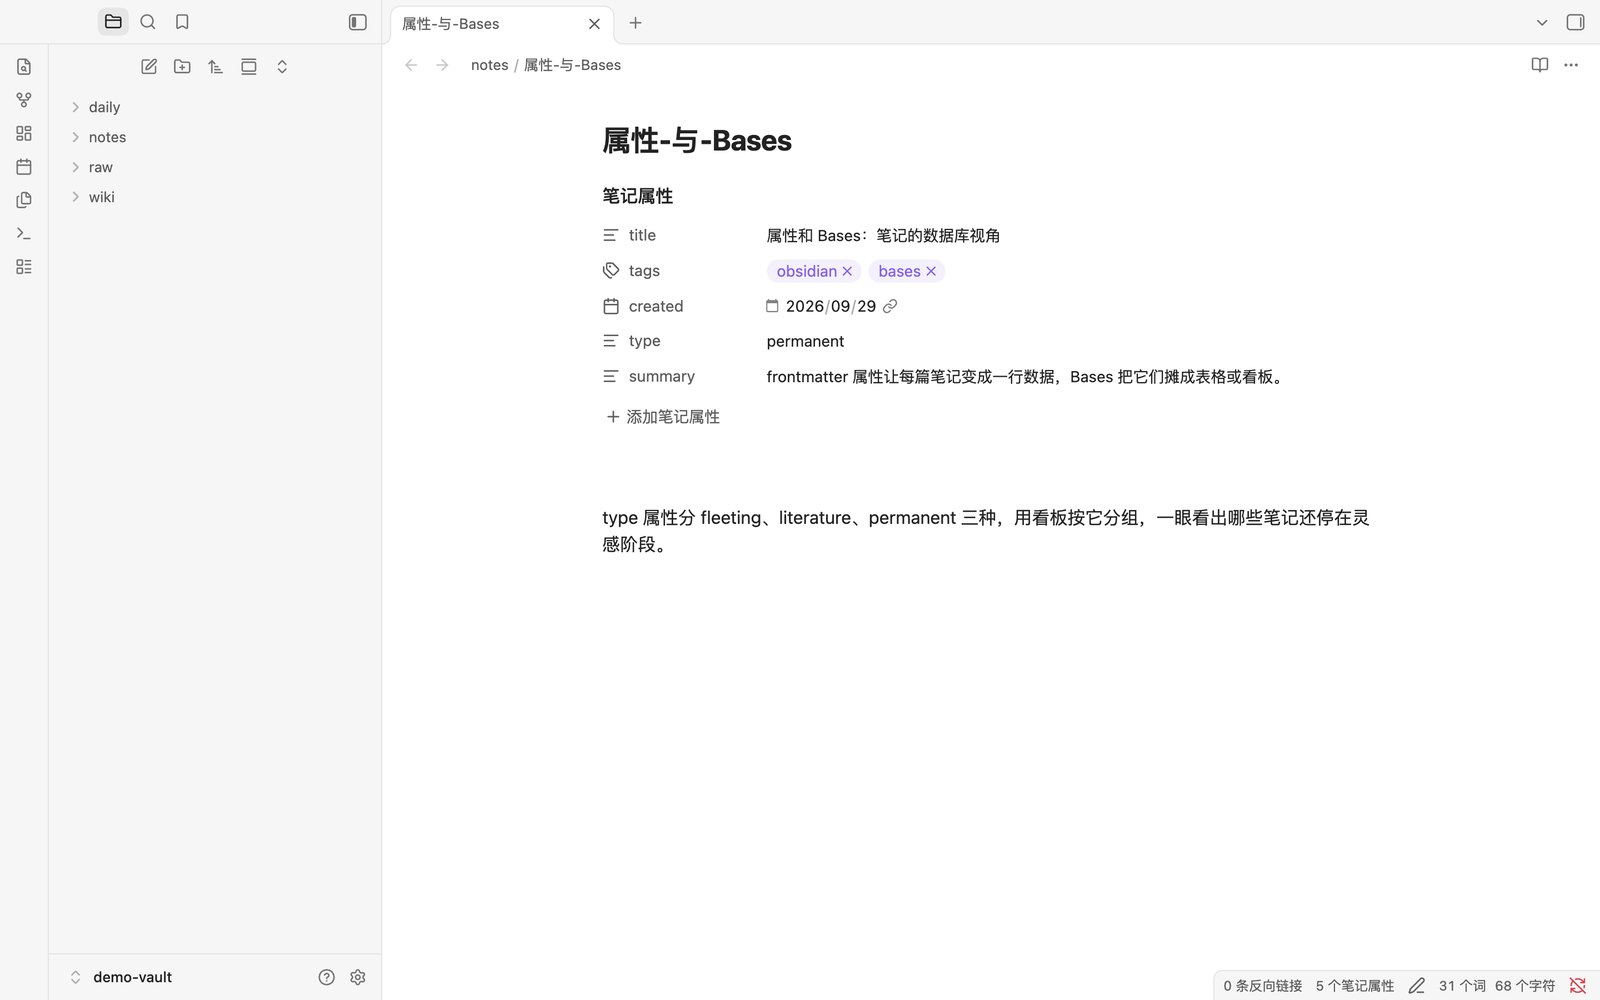Change file sort order

215,67
